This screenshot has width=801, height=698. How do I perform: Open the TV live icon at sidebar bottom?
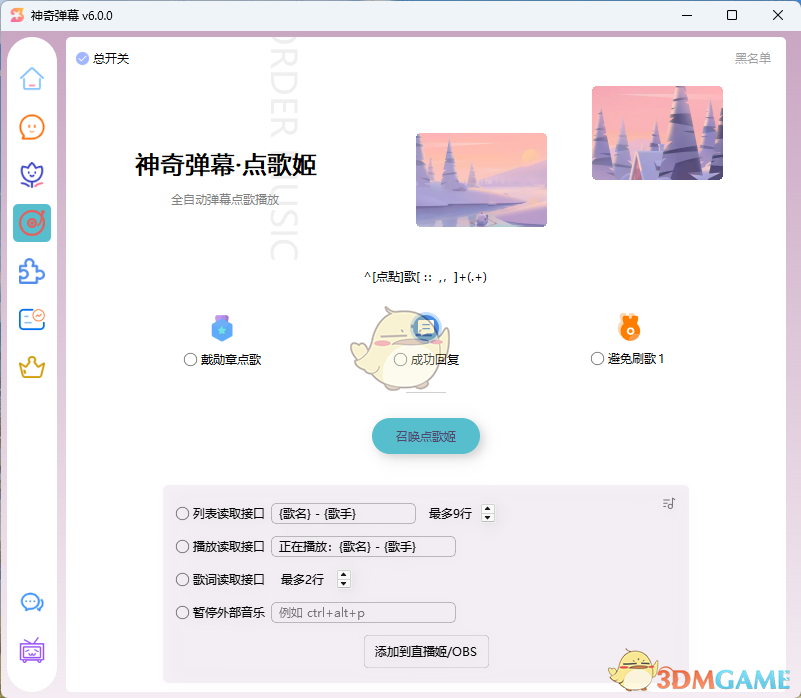pyautogui.click(x=31, y=651)
